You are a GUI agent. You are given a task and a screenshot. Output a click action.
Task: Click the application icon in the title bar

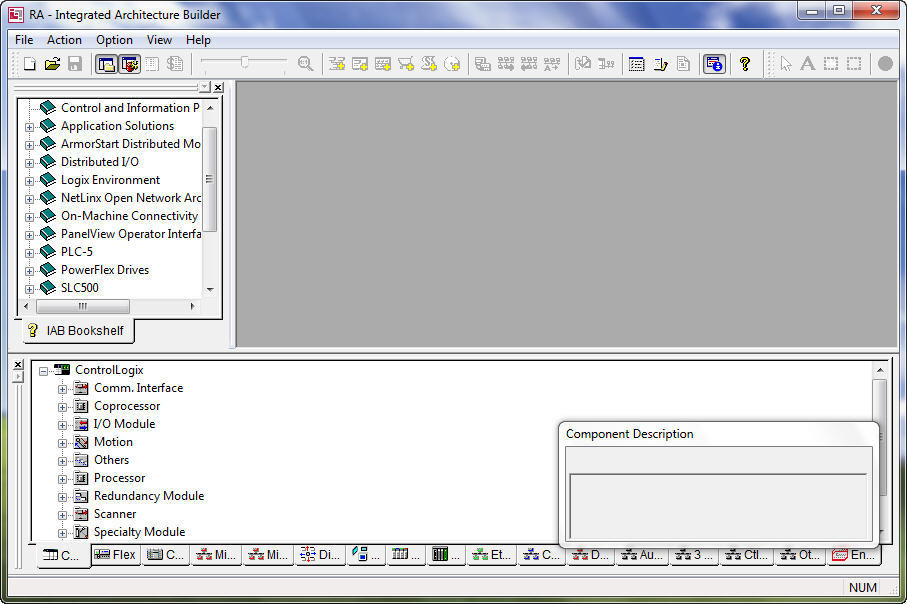[16, 14]
